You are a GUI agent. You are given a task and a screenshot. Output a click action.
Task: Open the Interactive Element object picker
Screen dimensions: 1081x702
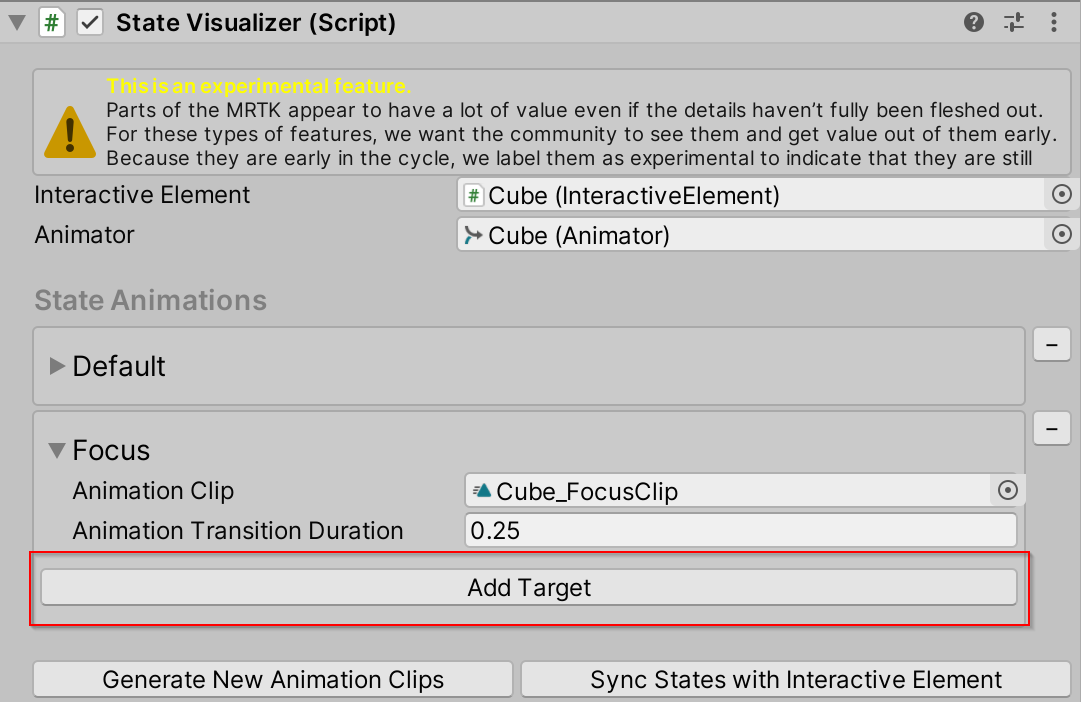pyautogui.click(x=1062, y=194)
